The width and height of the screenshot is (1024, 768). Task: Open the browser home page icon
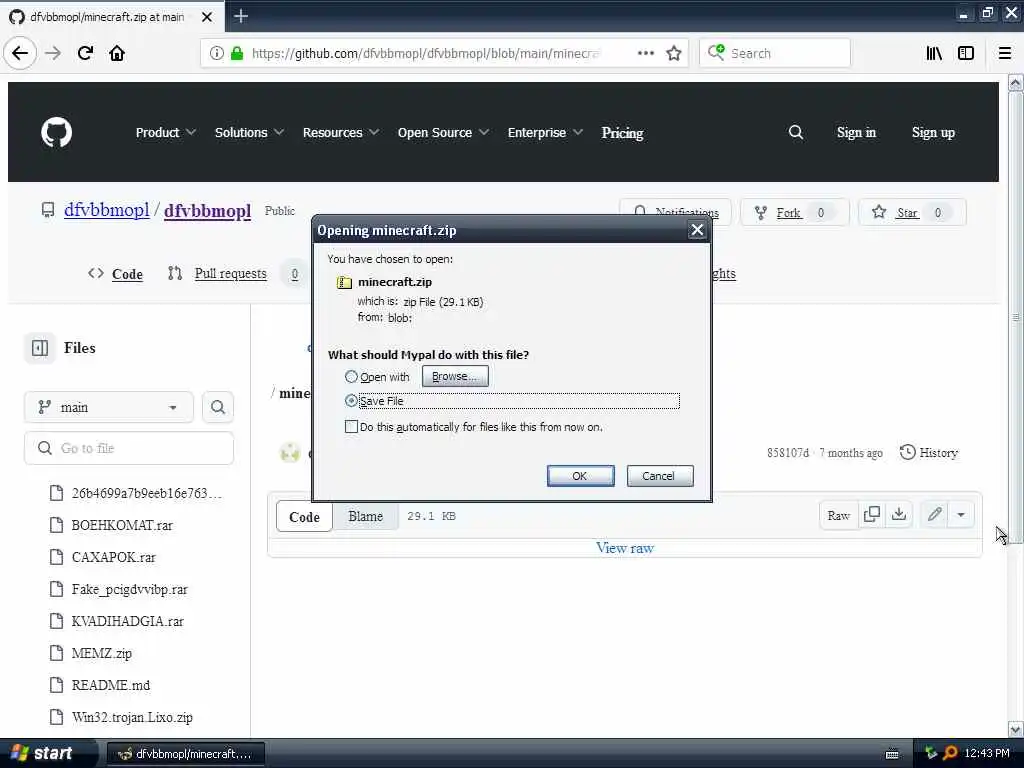tap(117, 53)
